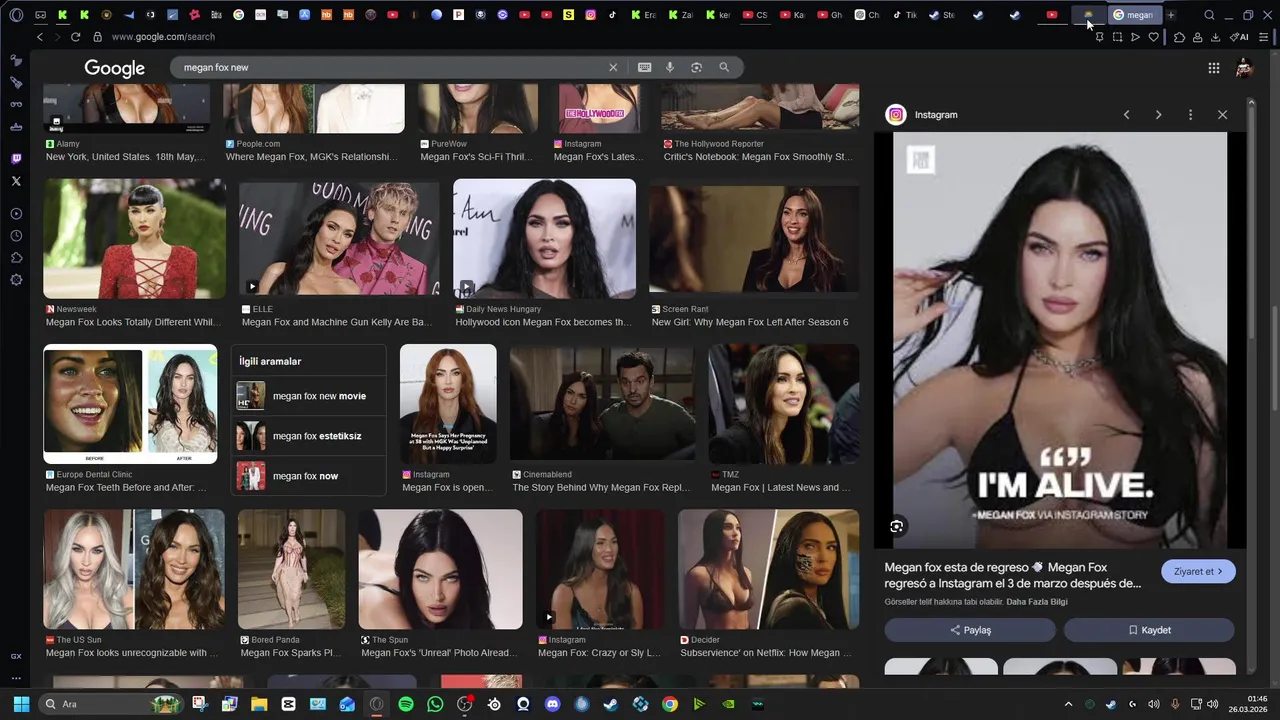Viewport: 1280px width, 720px height.
Task: Open the Bored Panda result thumbnail
Action: pos(291,569)
